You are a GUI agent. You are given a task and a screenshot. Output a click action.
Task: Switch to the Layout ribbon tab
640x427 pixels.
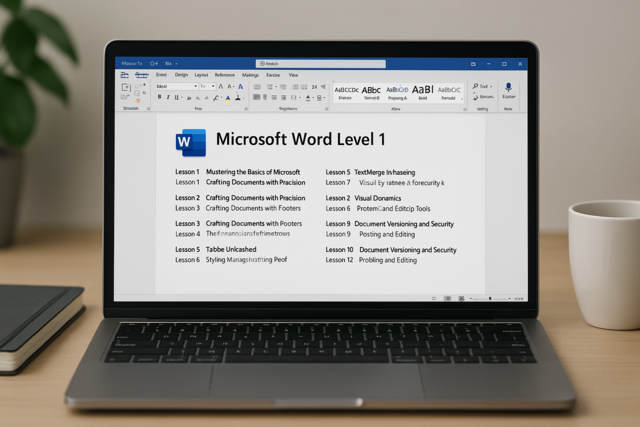(x=201, y=75)
